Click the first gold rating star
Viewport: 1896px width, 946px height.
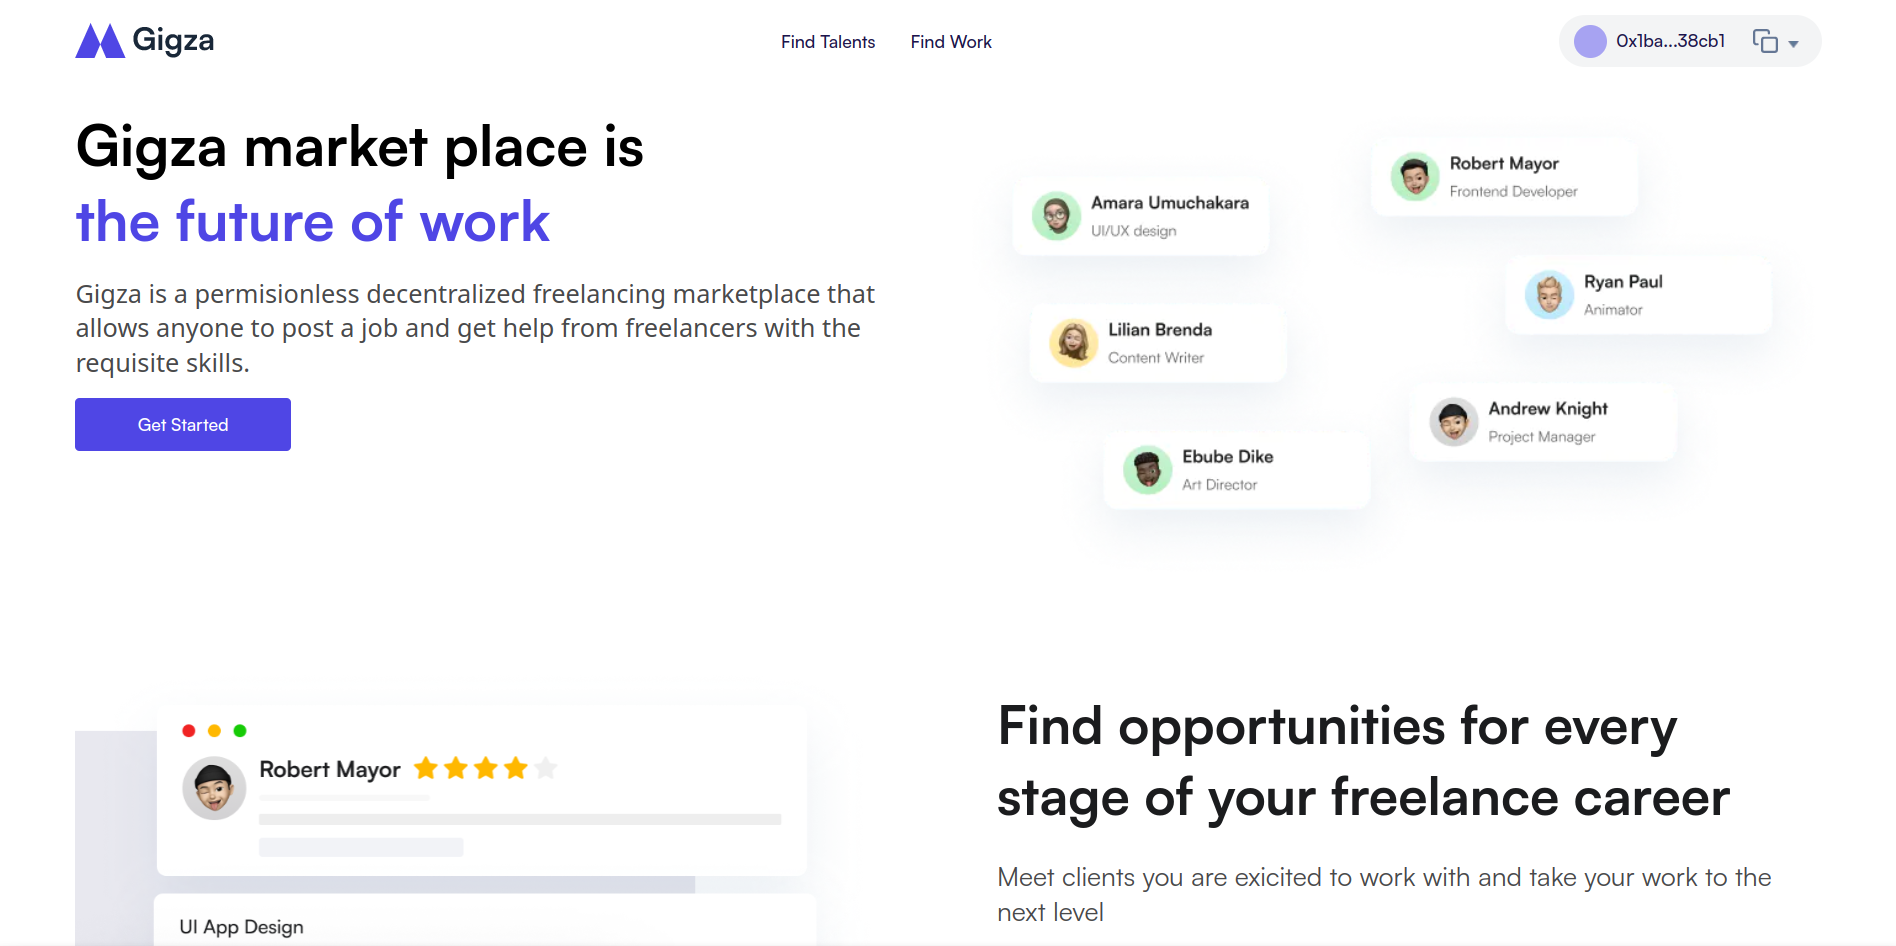(426, 768)
